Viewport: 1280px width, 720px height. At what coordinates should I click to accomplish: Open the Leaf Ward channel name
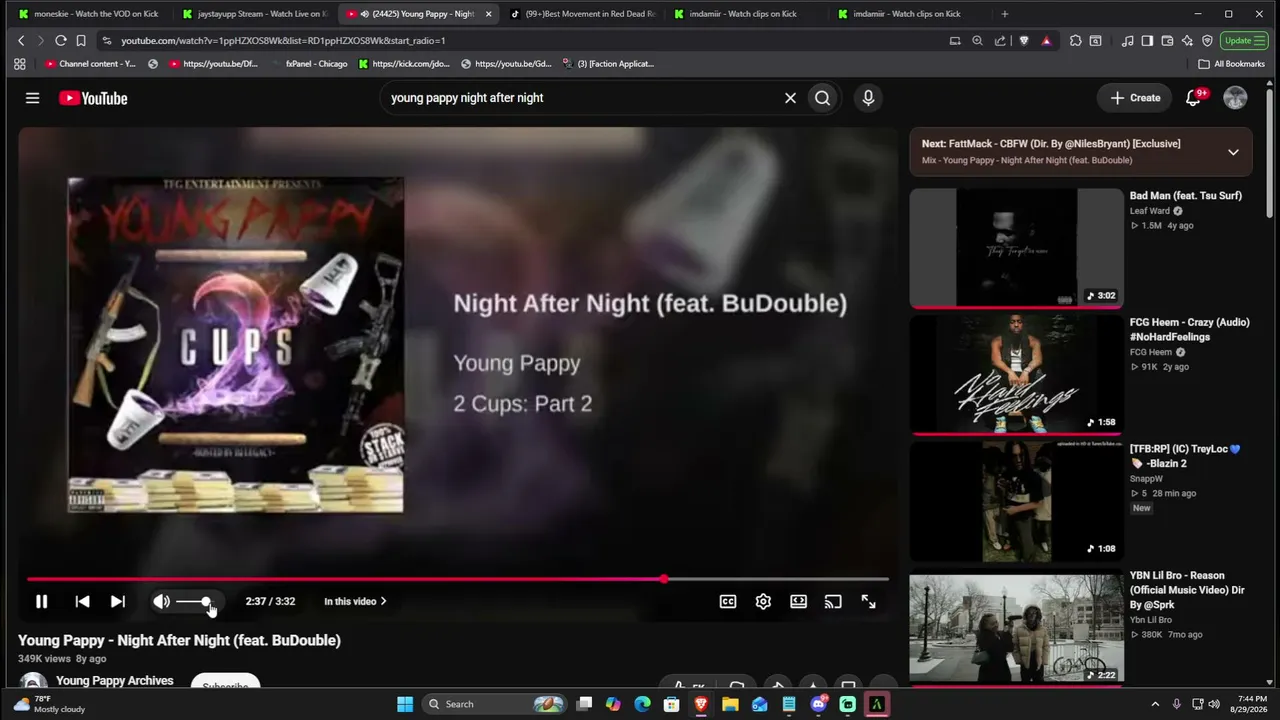1150,211
